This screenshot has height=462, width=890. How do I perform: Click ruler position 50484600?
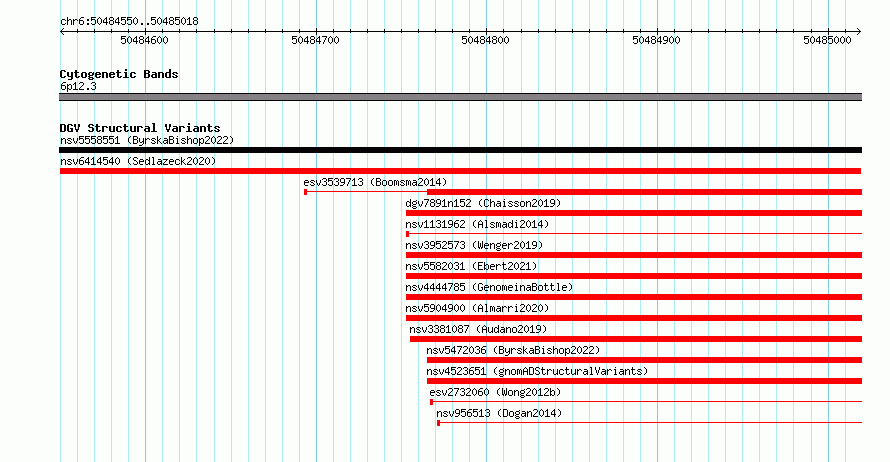144,40
